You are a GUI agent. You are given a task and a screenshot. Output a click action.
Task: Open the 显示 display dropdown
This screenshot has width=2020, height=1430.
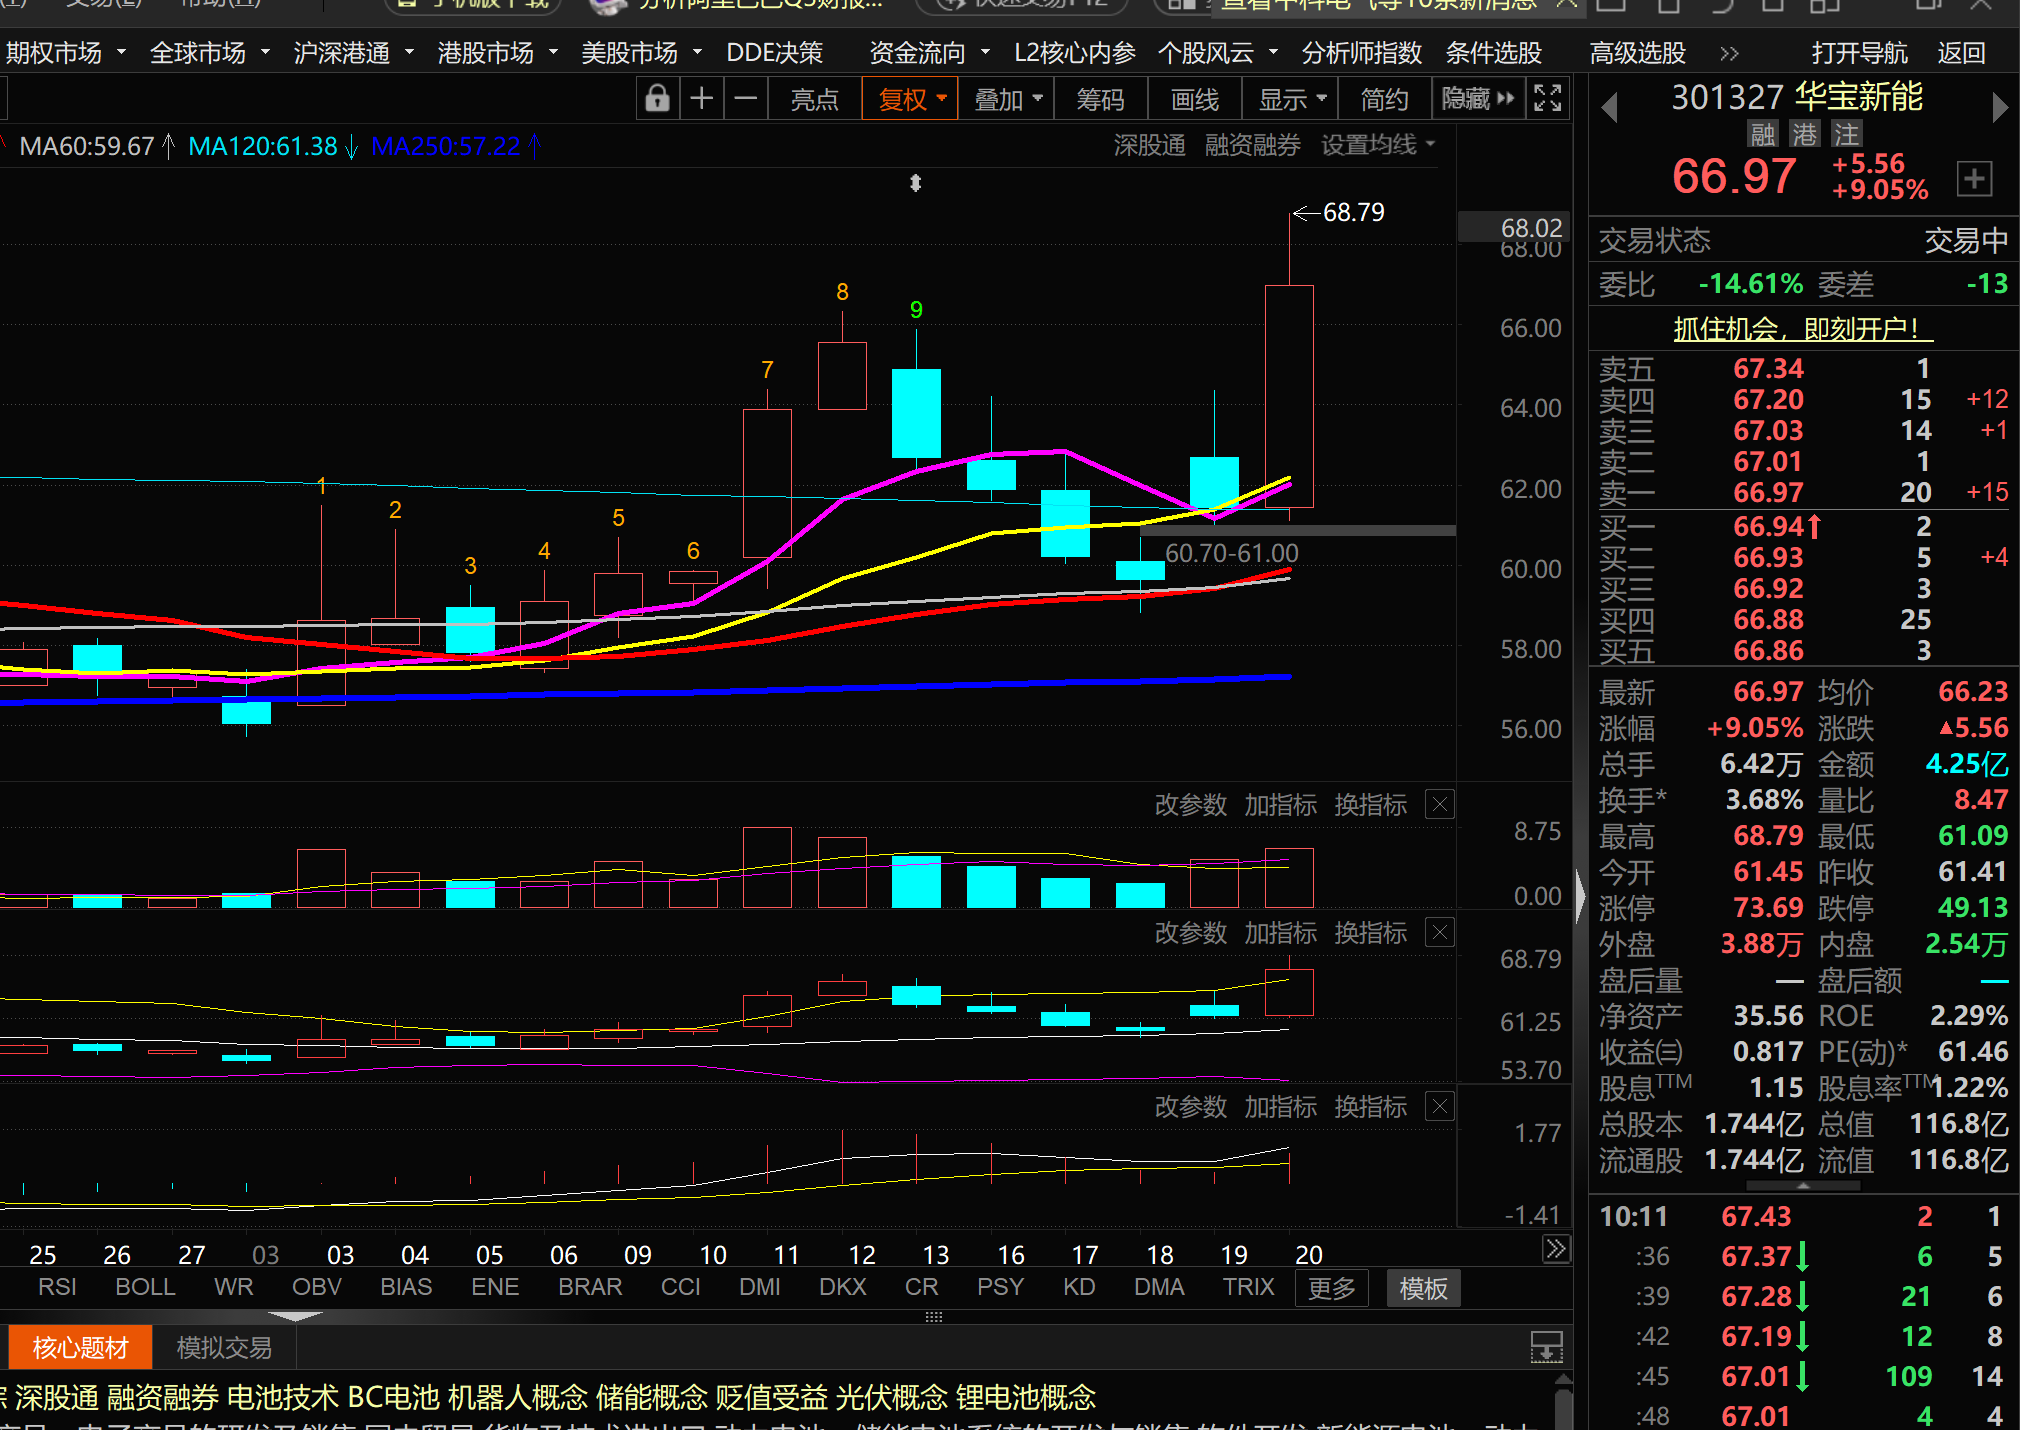click(1291, 99)
